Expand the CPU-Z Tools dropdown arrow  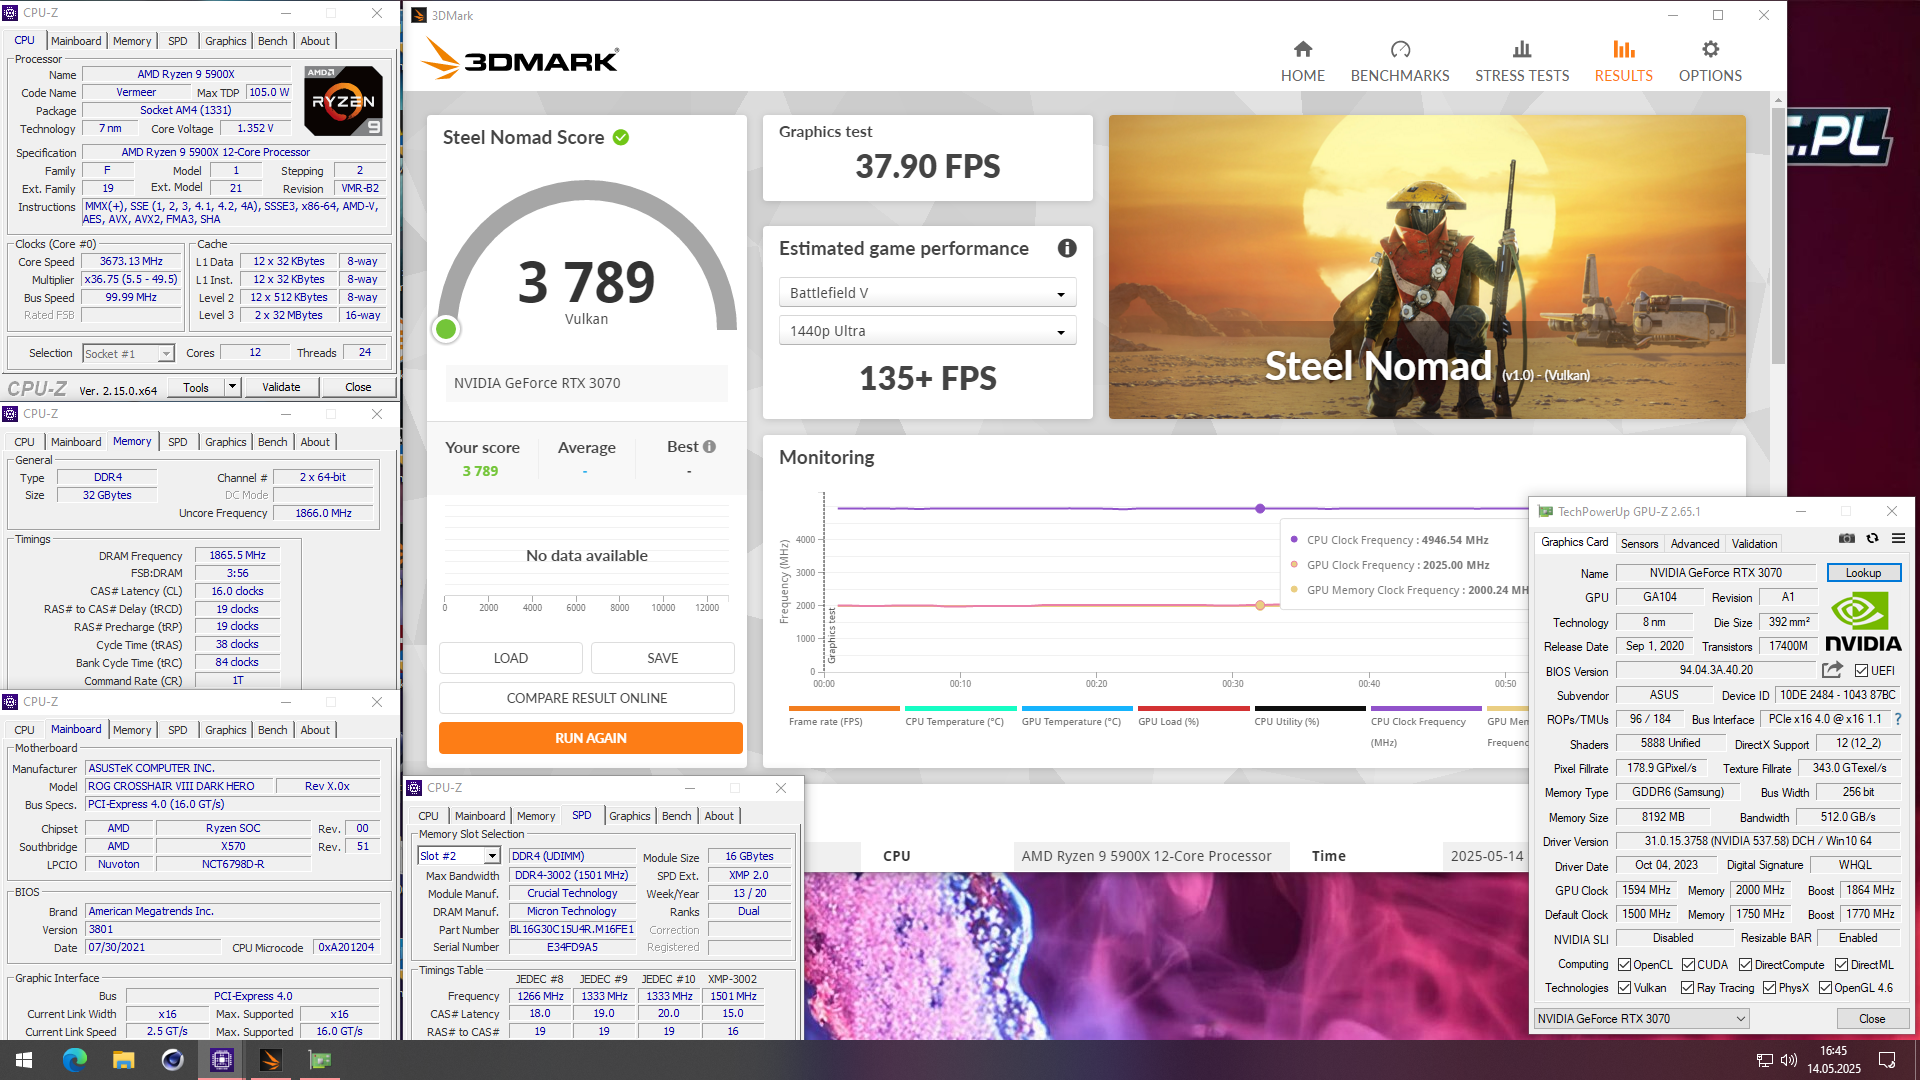pyautogui.click(x=232, y=387)
